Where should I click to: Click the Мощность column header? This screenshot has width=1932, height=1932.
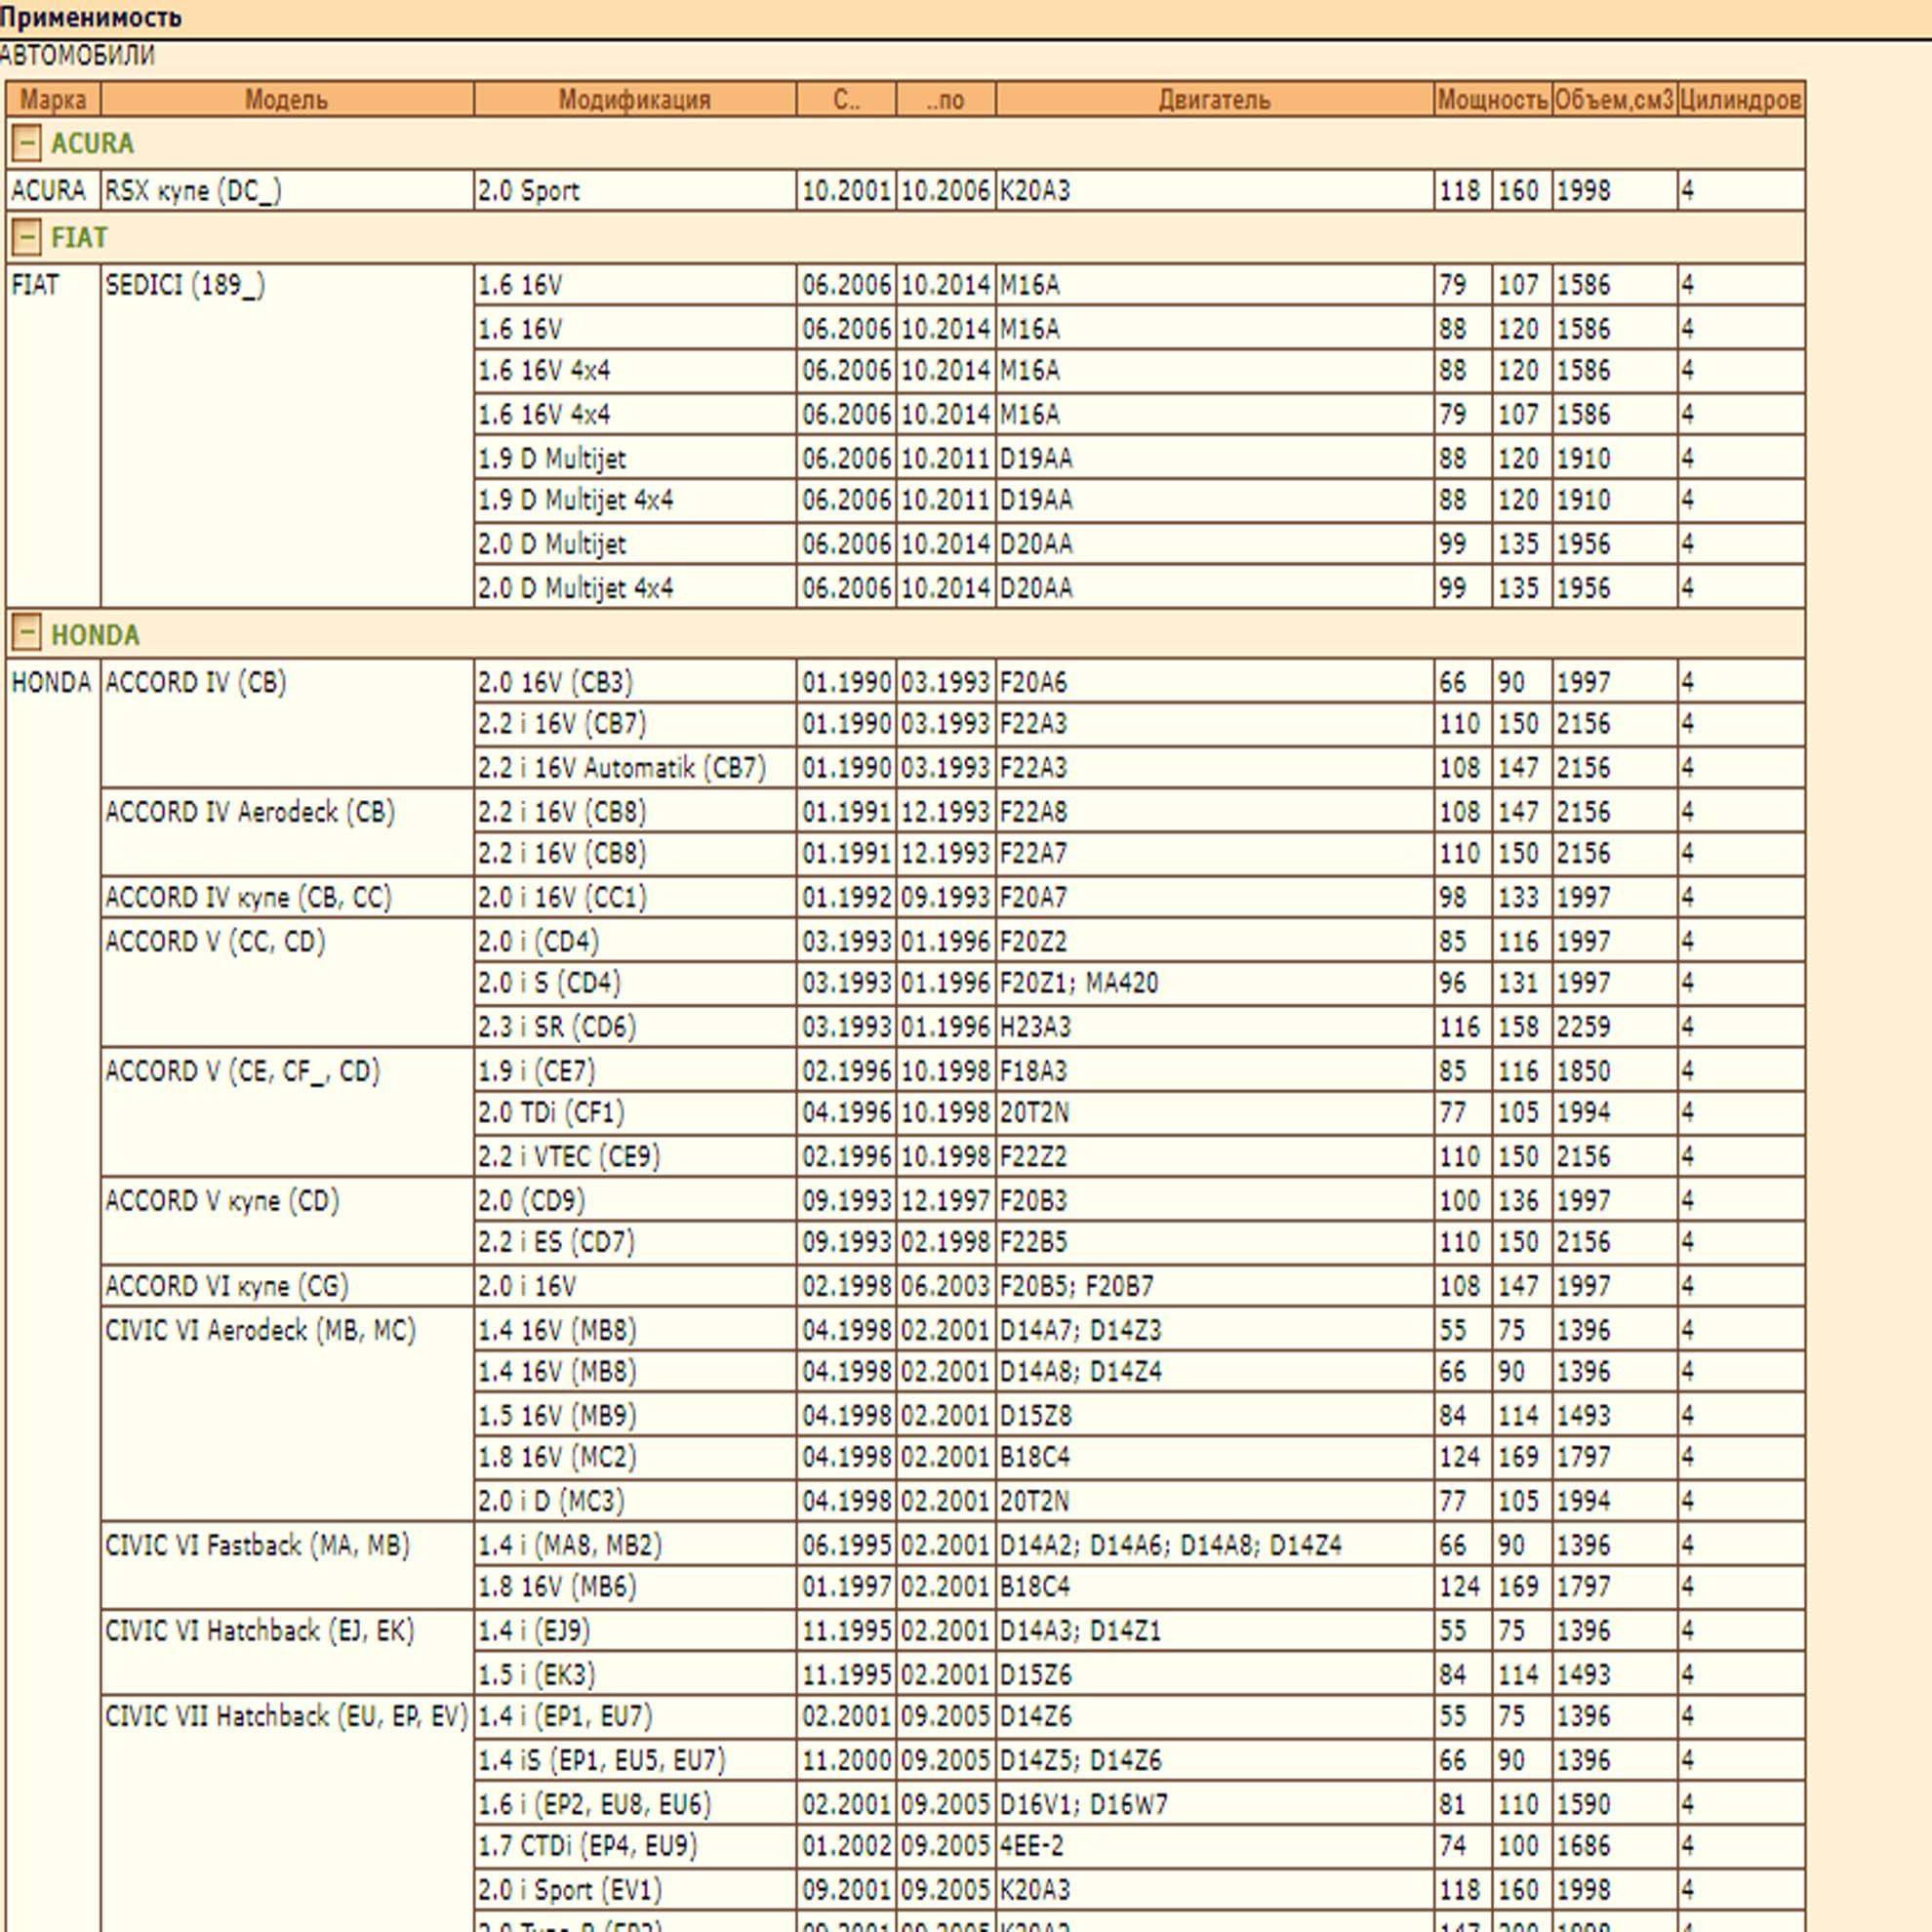click(1492, 100)
